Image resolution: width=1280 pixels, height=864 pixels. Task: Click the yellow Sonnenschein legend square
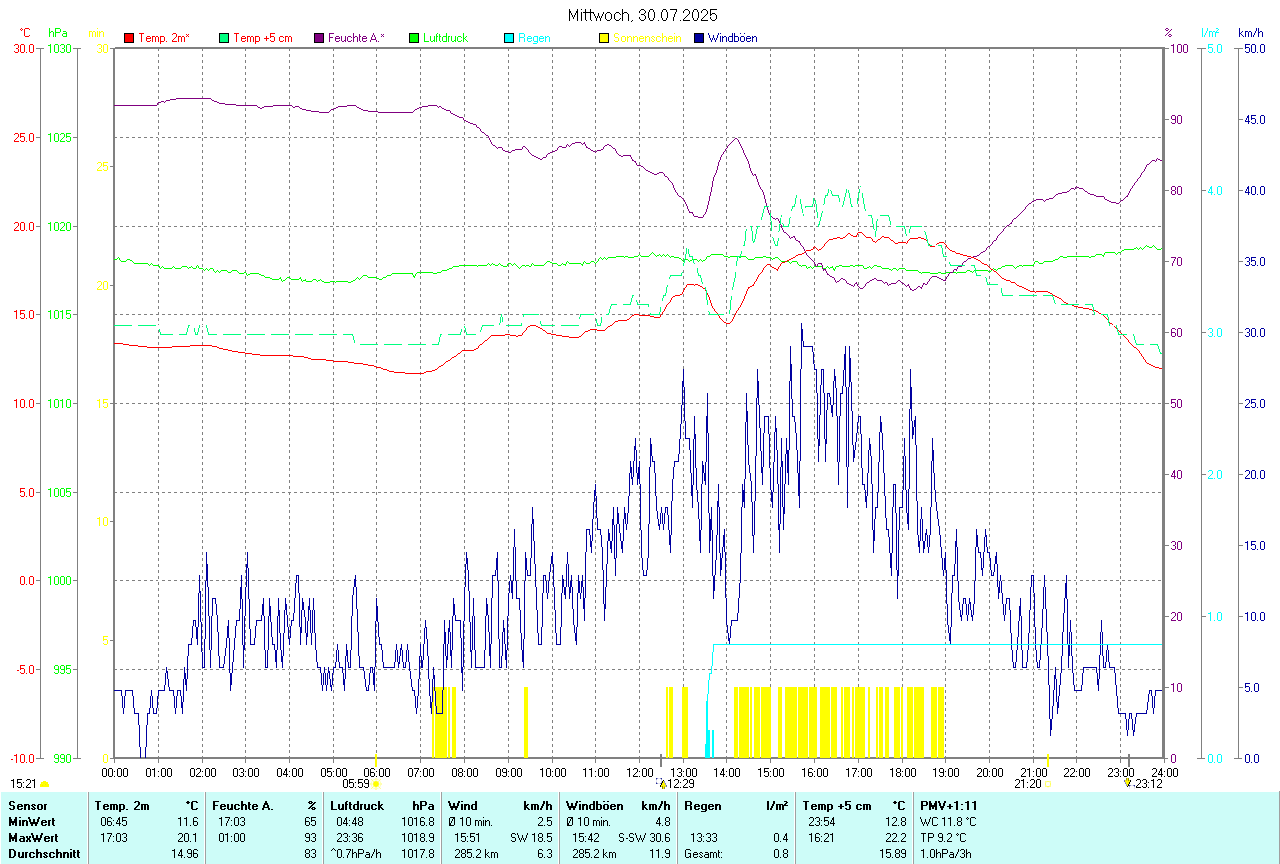pyautogui.click(x=604, y=38)
